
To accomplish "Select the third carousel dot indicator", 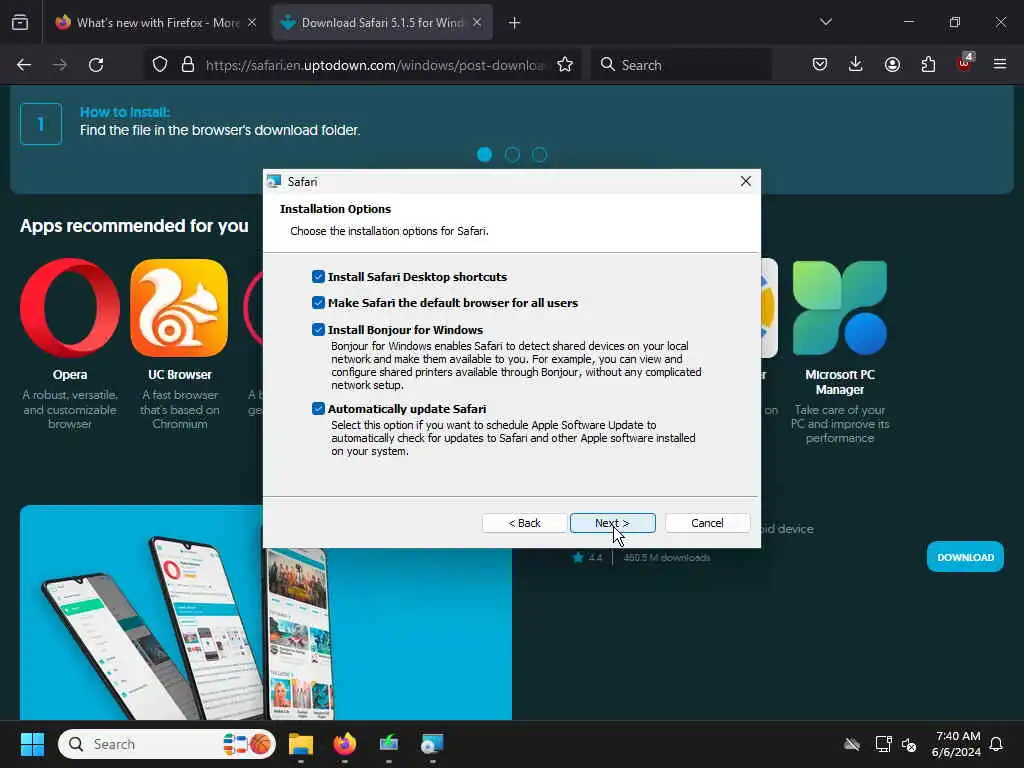I will click(x=539, y=155).
